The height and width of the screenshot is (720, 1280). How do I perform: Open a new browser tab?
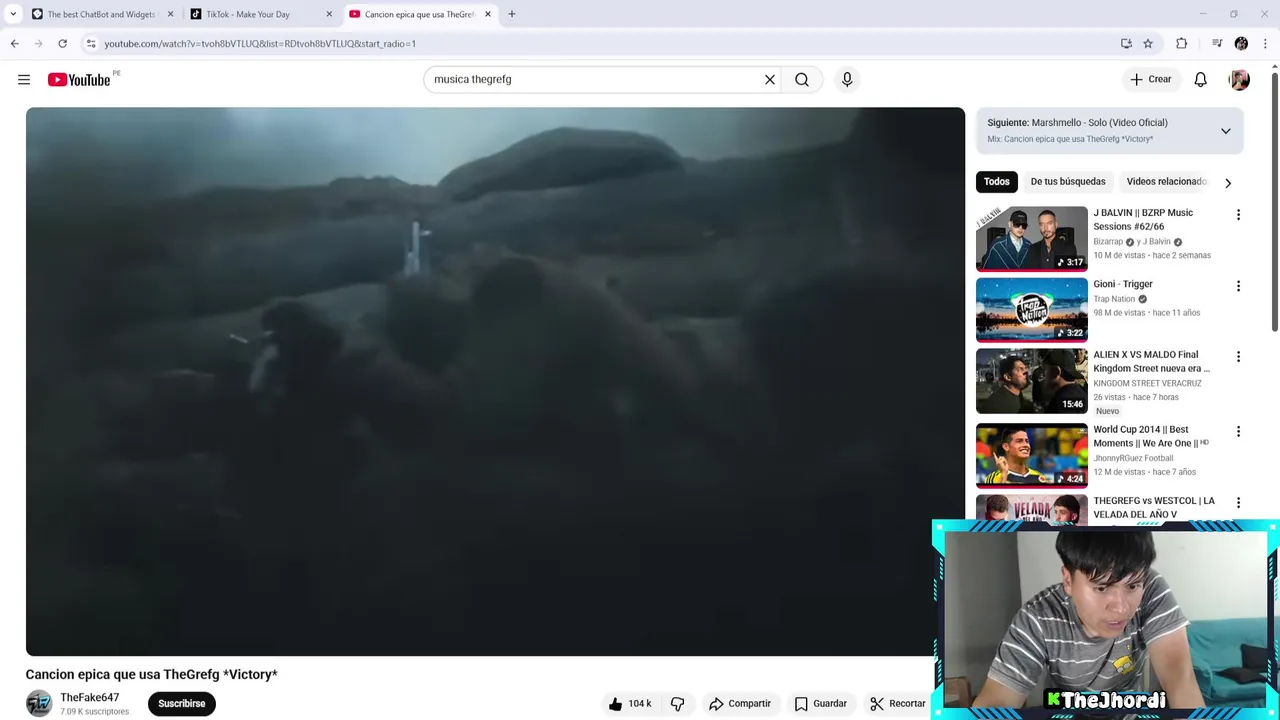pyautogui.click(x=512, y=14)
